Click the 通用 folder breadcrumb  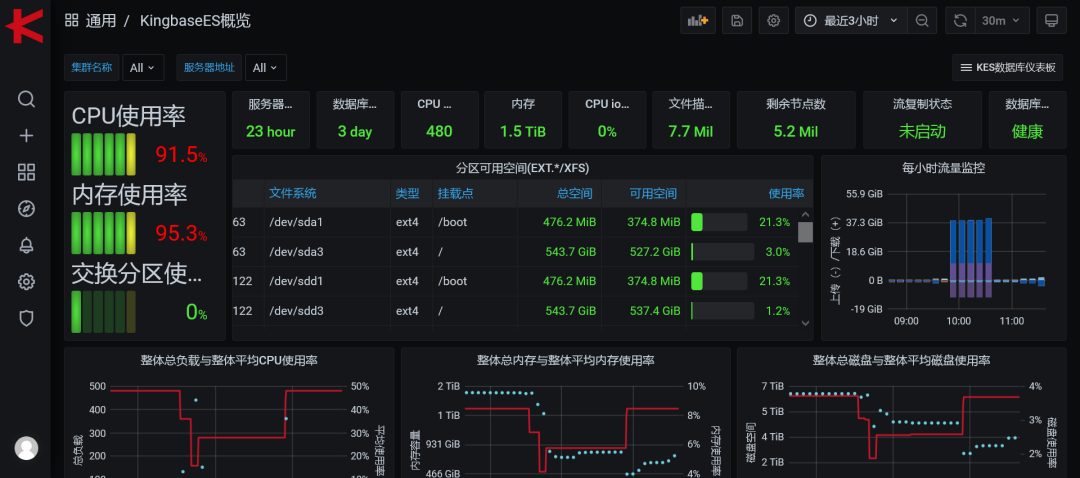point(101,21)
